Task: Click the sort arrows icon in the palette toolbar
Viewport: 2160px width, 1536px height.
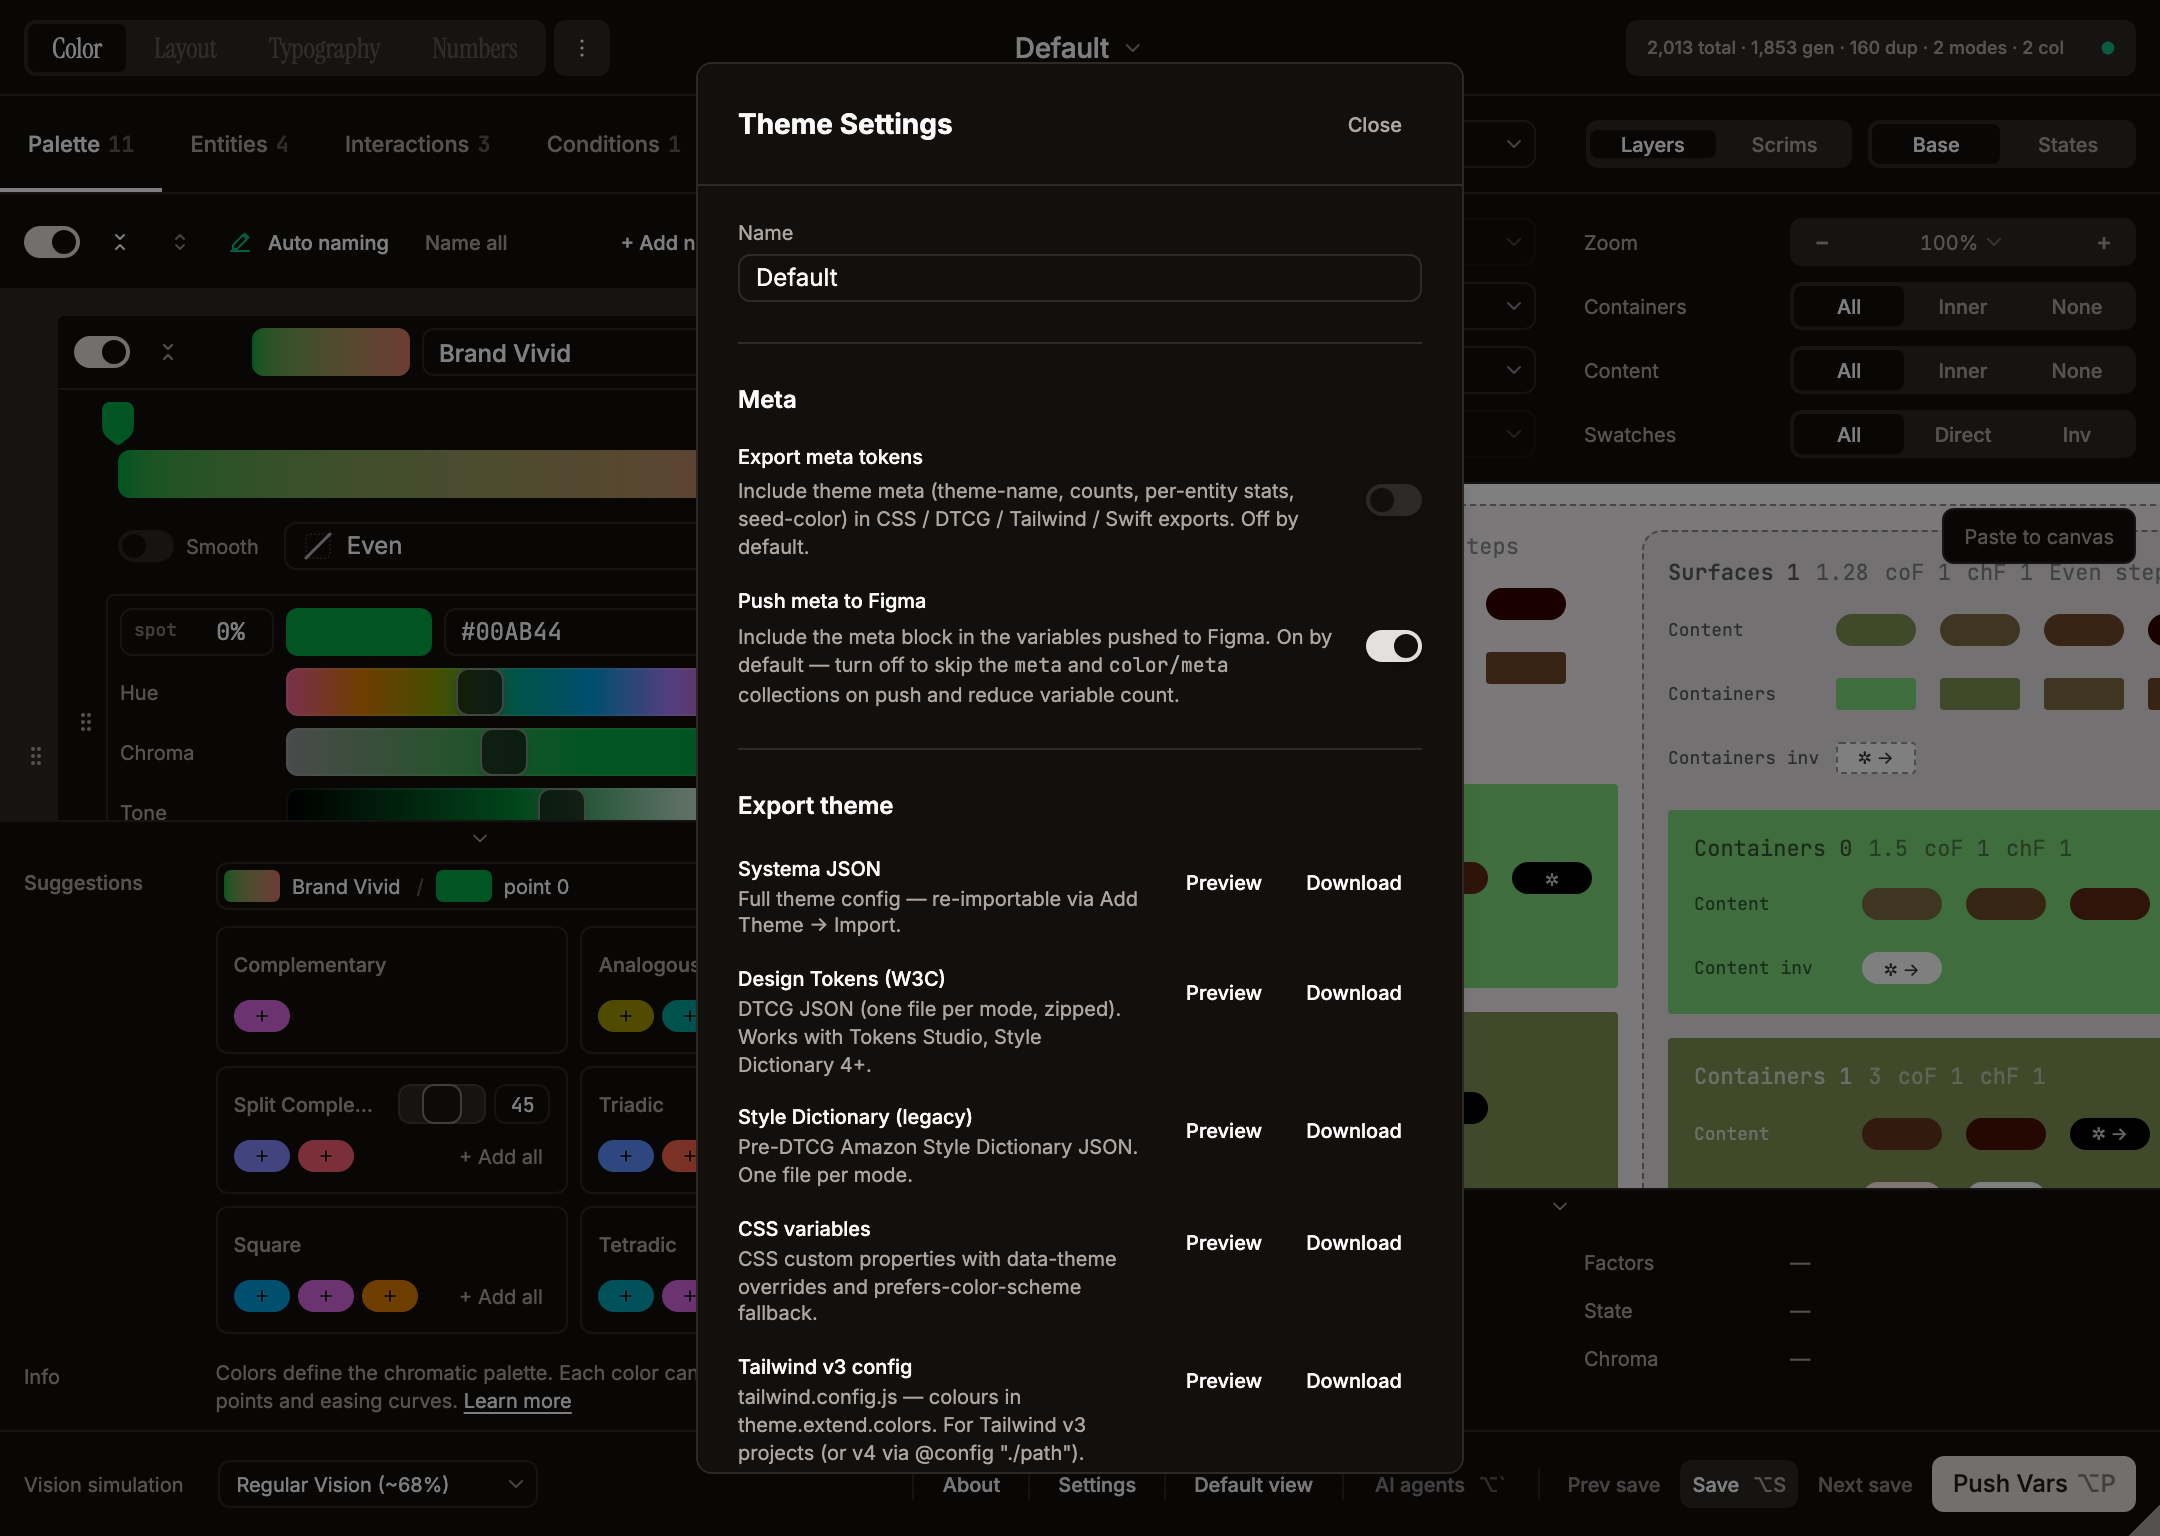Action: click(x=180, y=242)
